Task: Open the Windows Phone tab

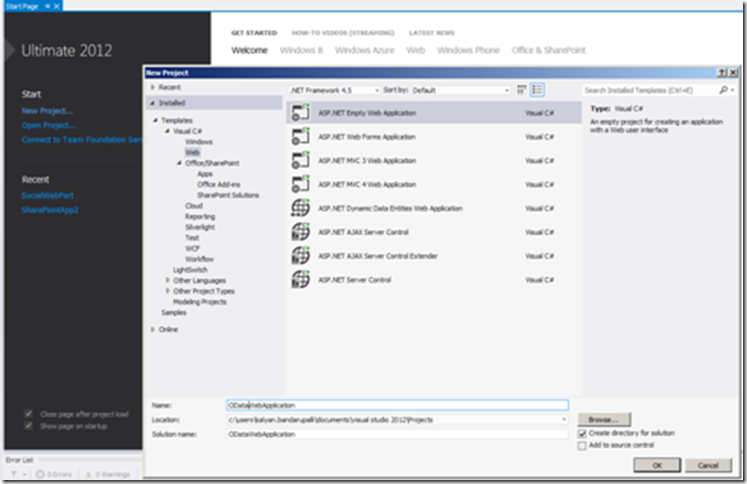Action: point(468,50)
